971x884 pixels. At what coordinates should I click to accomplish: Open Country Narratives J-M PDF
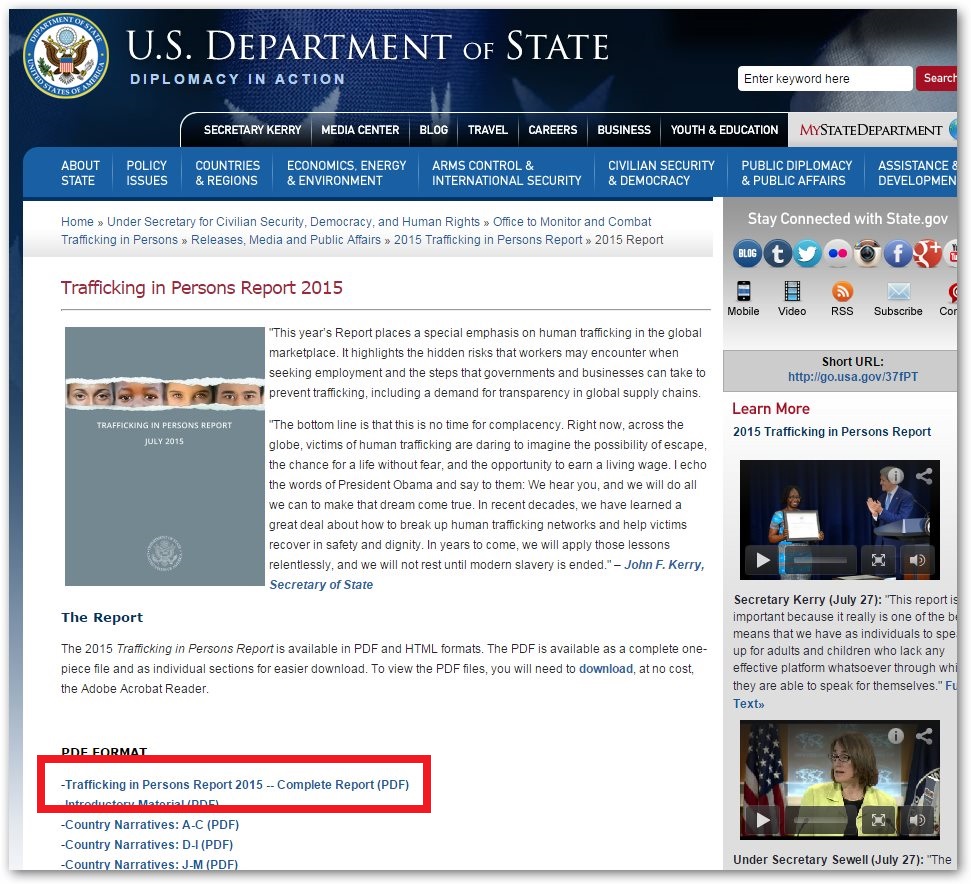[x=149, y=864]
